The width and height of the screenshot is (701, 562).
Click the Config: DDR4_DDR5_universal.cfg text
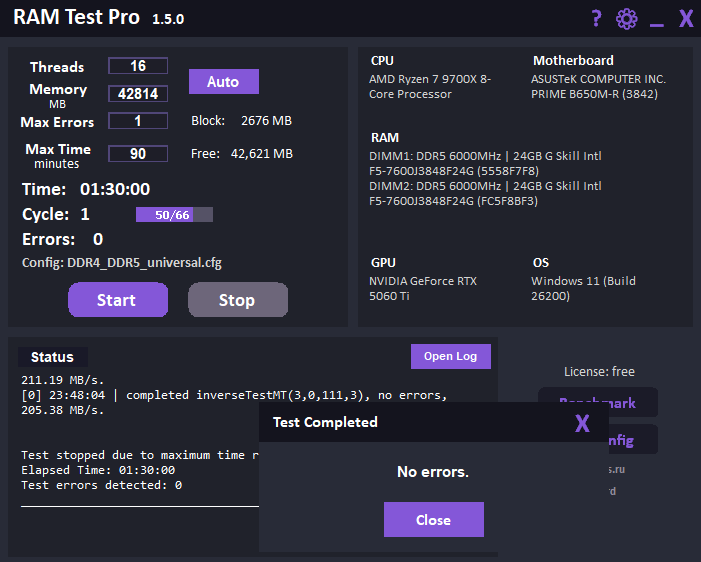pos(122,262)
